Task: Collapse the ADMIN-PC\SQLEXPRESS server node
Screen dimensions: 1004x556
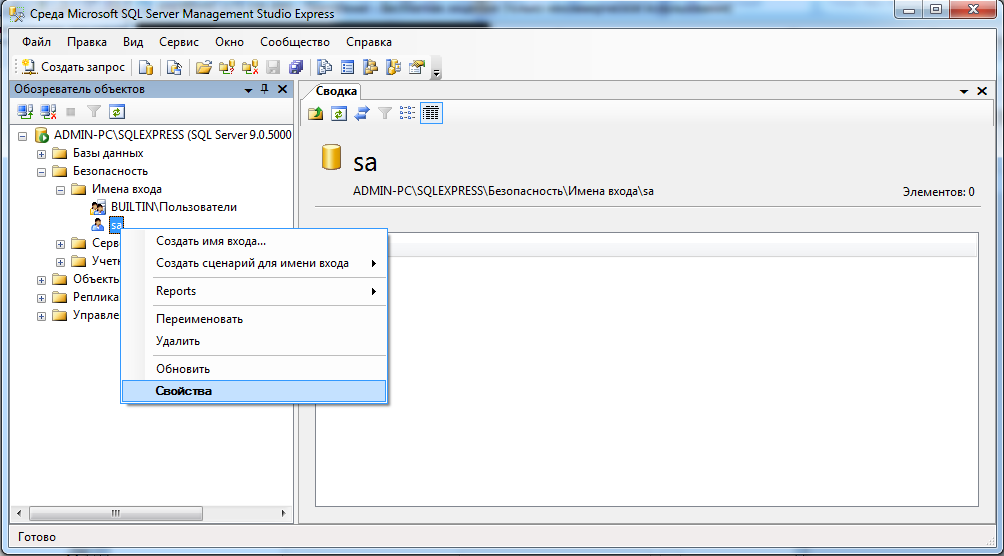Action: pyautogui.click(x=24, y=136)
